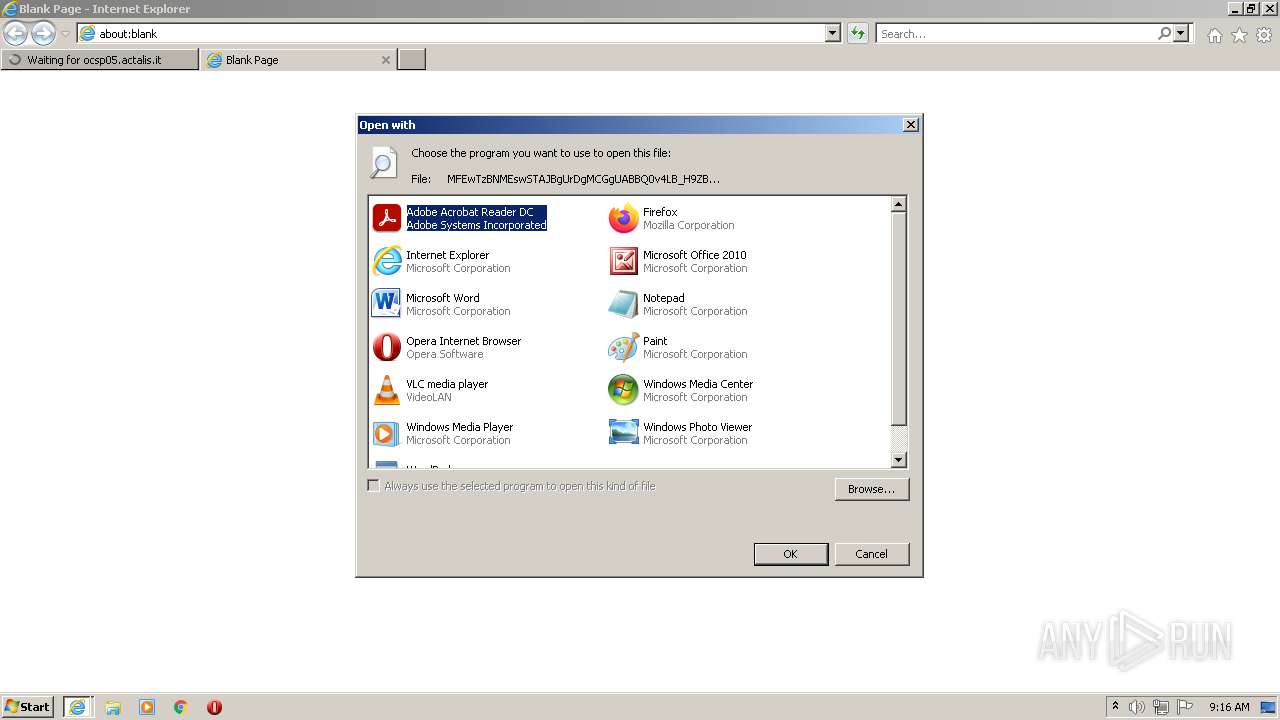This screenshot has height=720, width=1280.
Task: Open the search provider dropdown arrow
Action: pyautogui.click(x=1182, y=33)
